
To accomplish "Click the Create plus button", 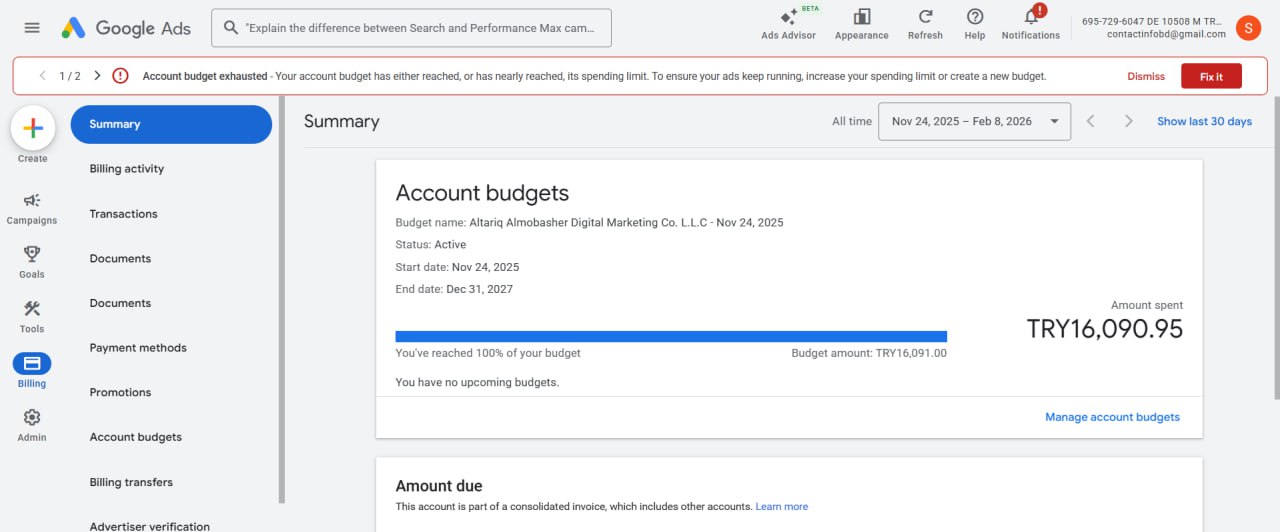I will coord(32,128).
